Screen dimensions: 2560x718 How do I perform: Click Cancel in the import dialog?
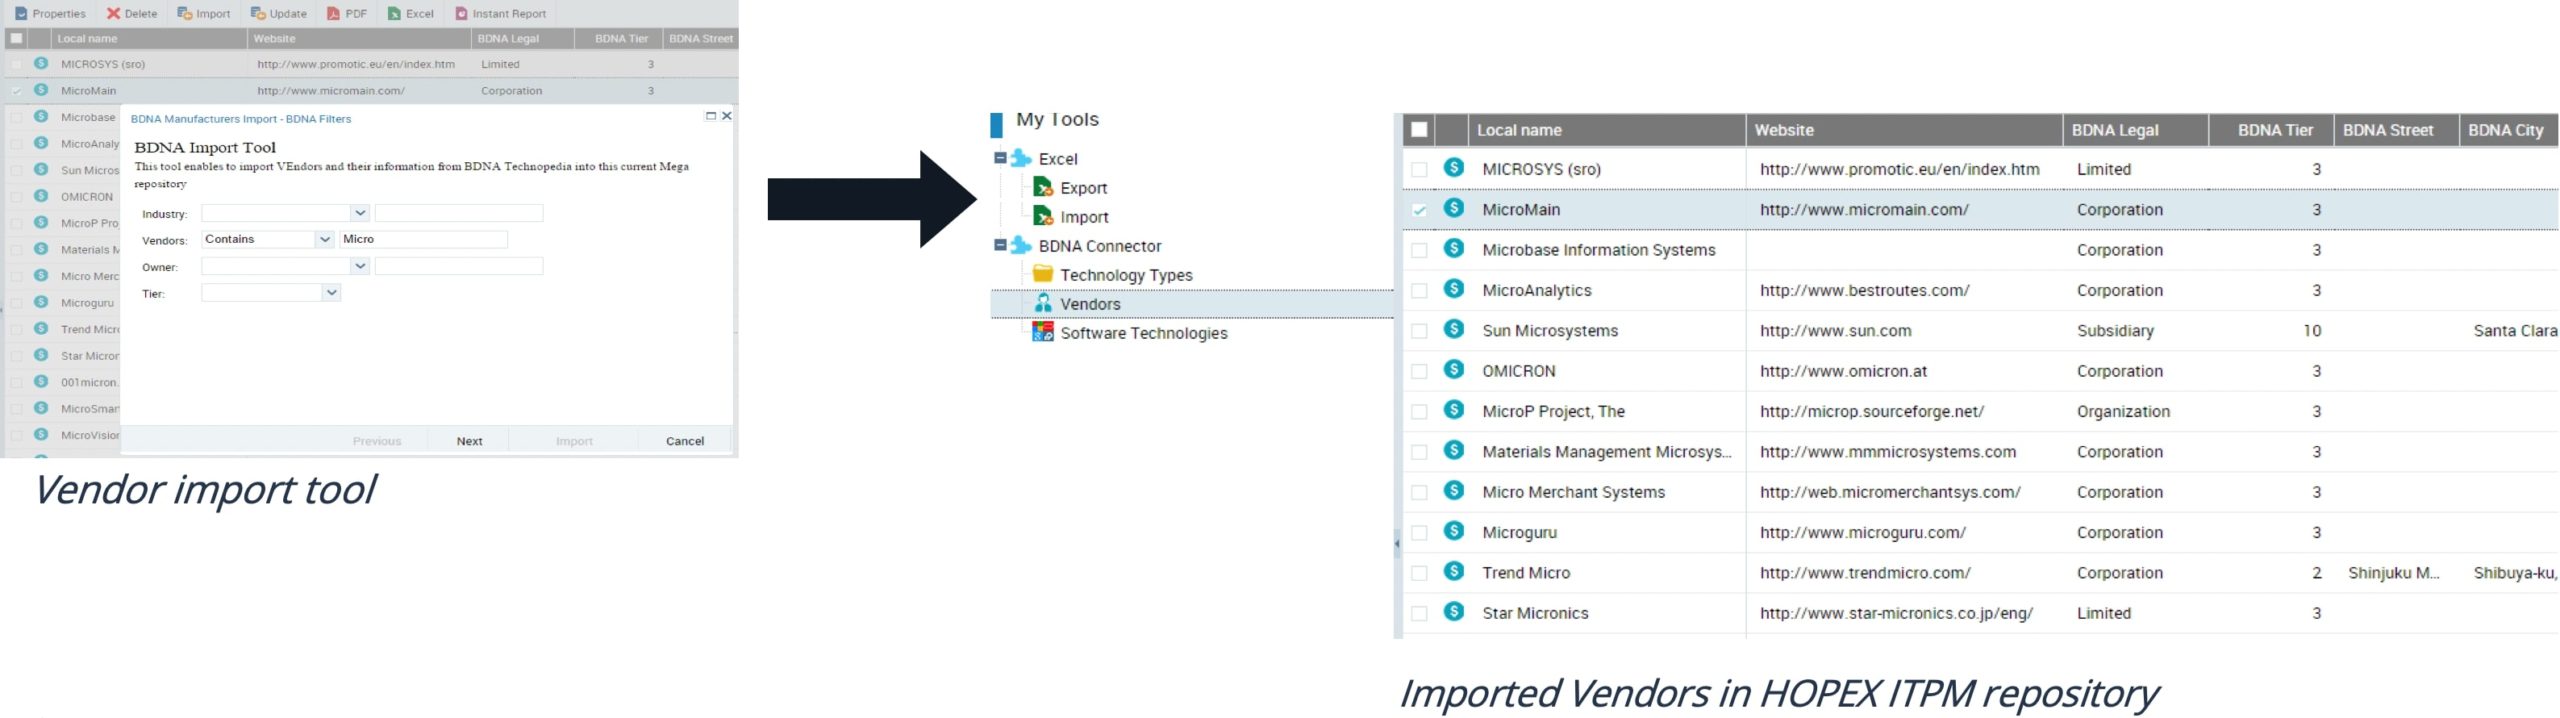coord(685,441)
